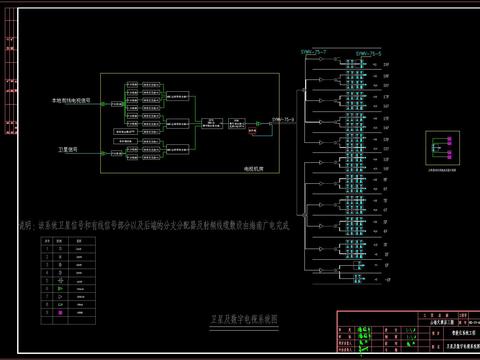480x360 pixels.
Task: Click green amplifier triangle on 卫星信号 input line
Action: point(104,153)
